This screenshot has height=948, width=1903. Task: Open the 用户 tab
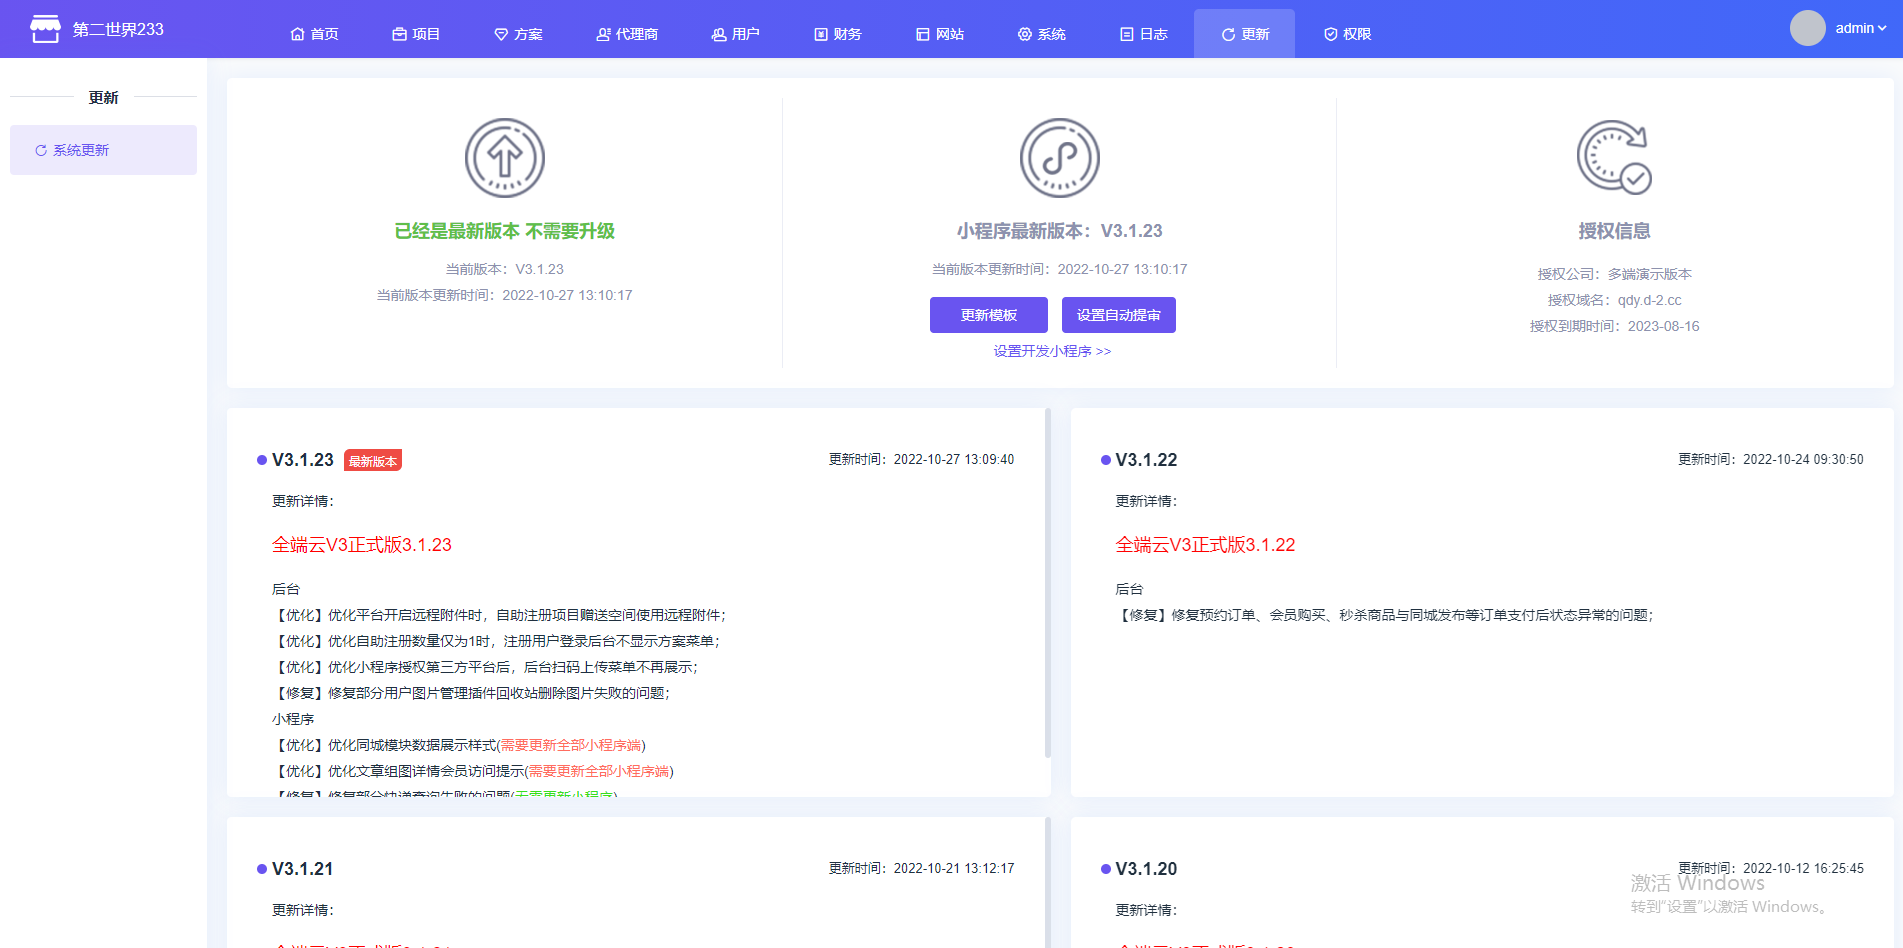[x=735, y=34]
